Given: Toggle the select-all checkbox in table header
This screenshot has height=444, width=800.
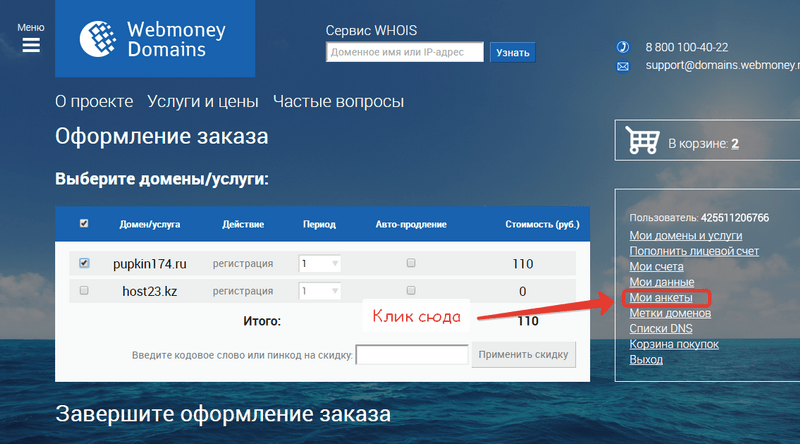Looking at the screenshot, I should point(84,223).
